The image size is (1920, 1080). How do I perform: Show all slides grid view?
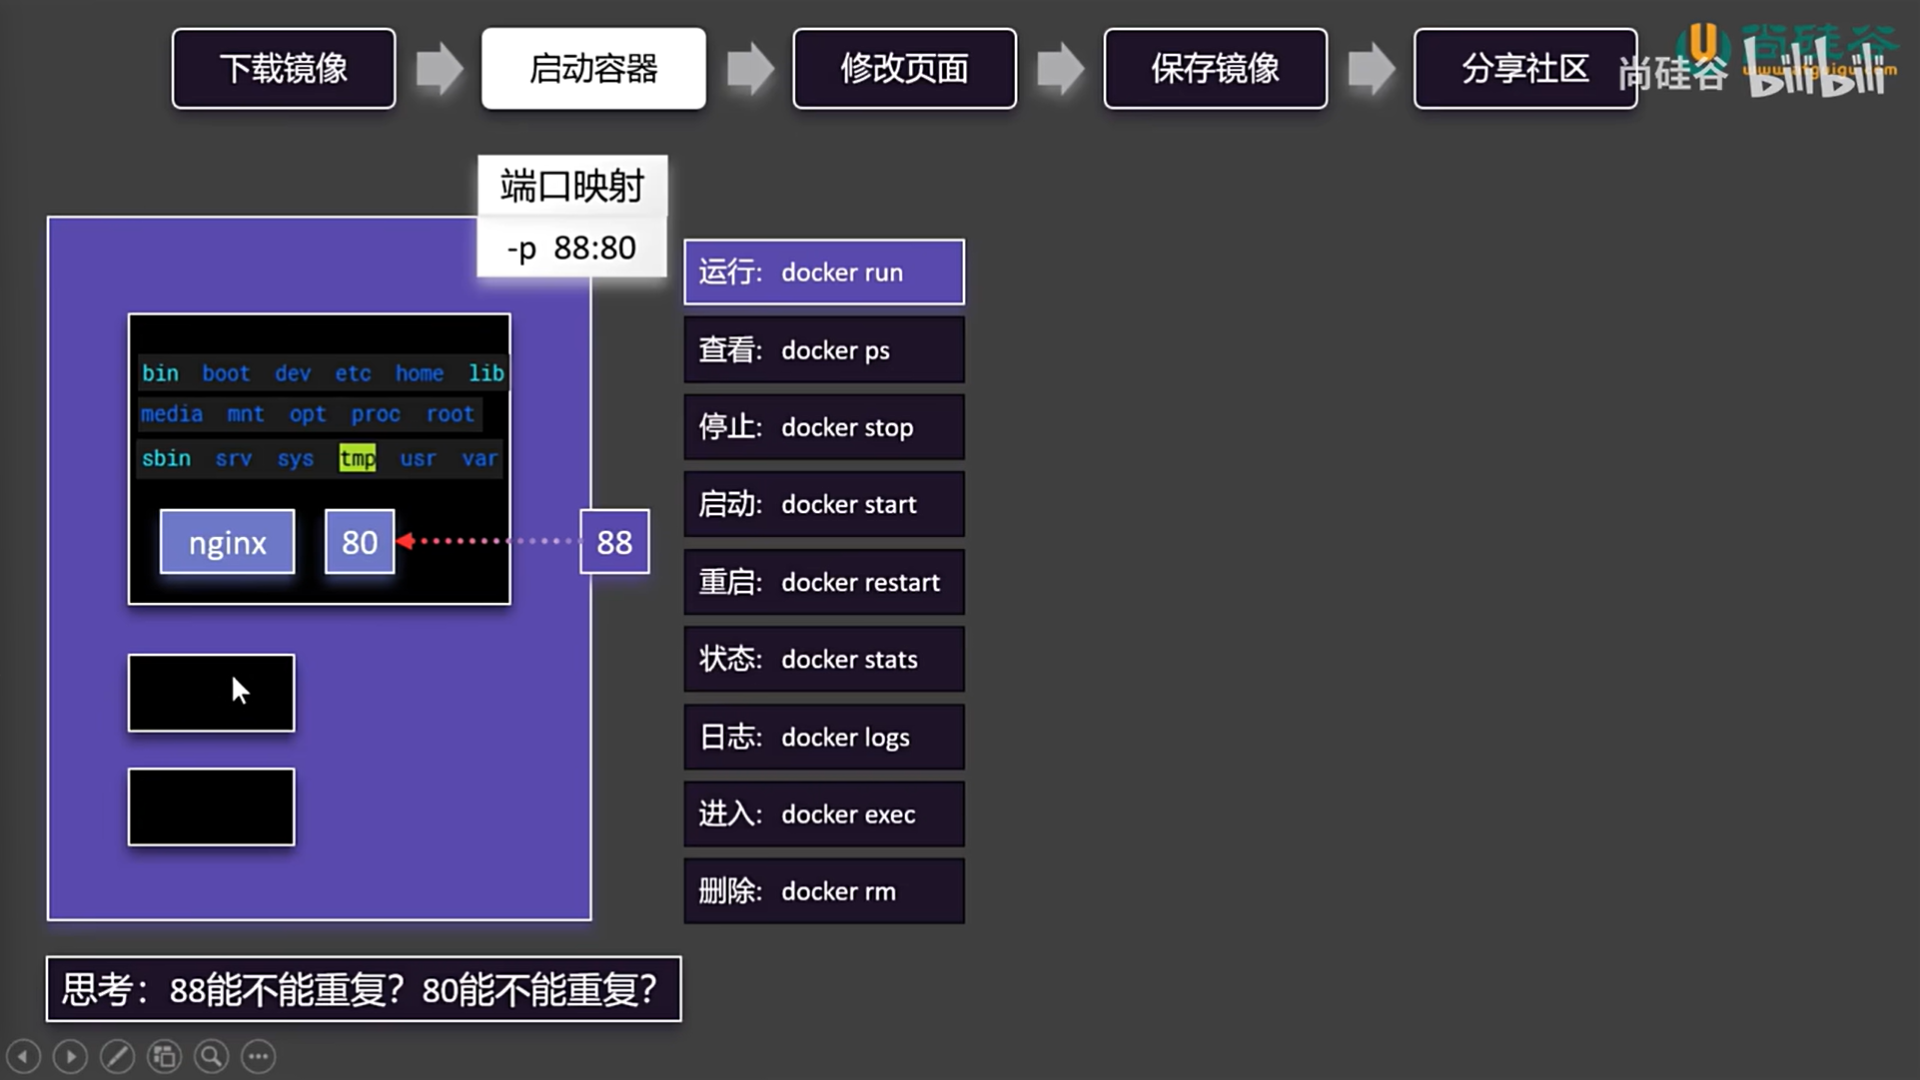164,1056
